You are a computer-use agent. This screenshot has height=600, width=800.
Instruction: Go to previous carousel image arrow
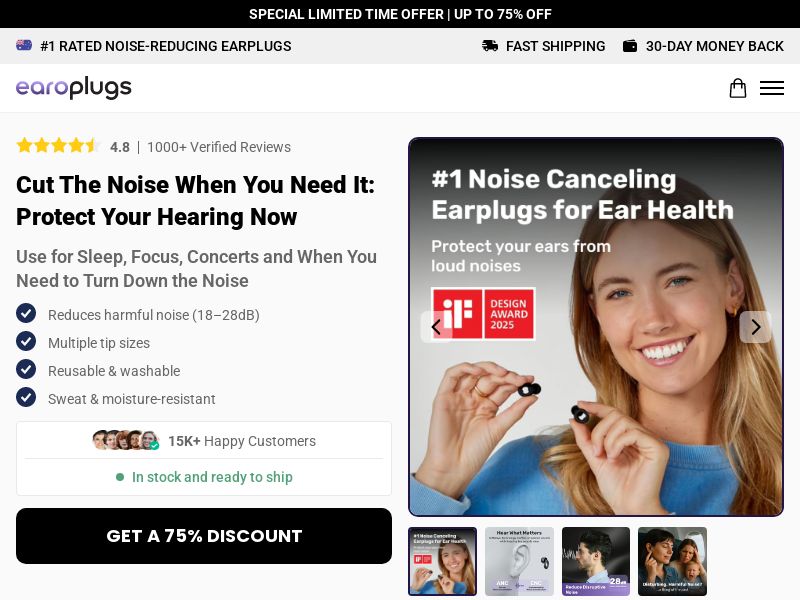[x=436, y=327]
